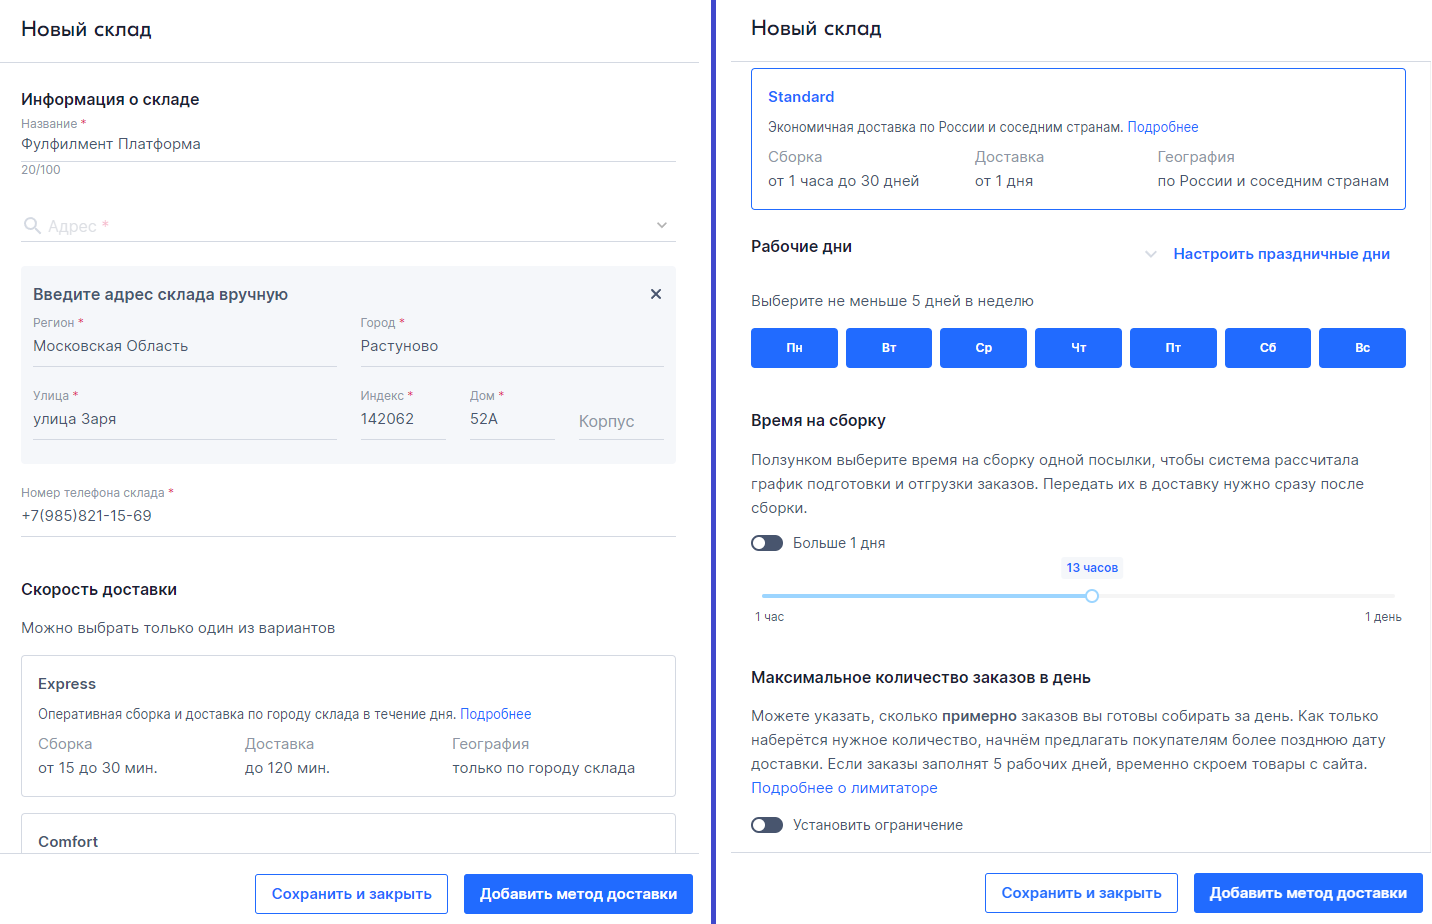Open 'Настроить праздничные дни' link

pos(1281,254)
